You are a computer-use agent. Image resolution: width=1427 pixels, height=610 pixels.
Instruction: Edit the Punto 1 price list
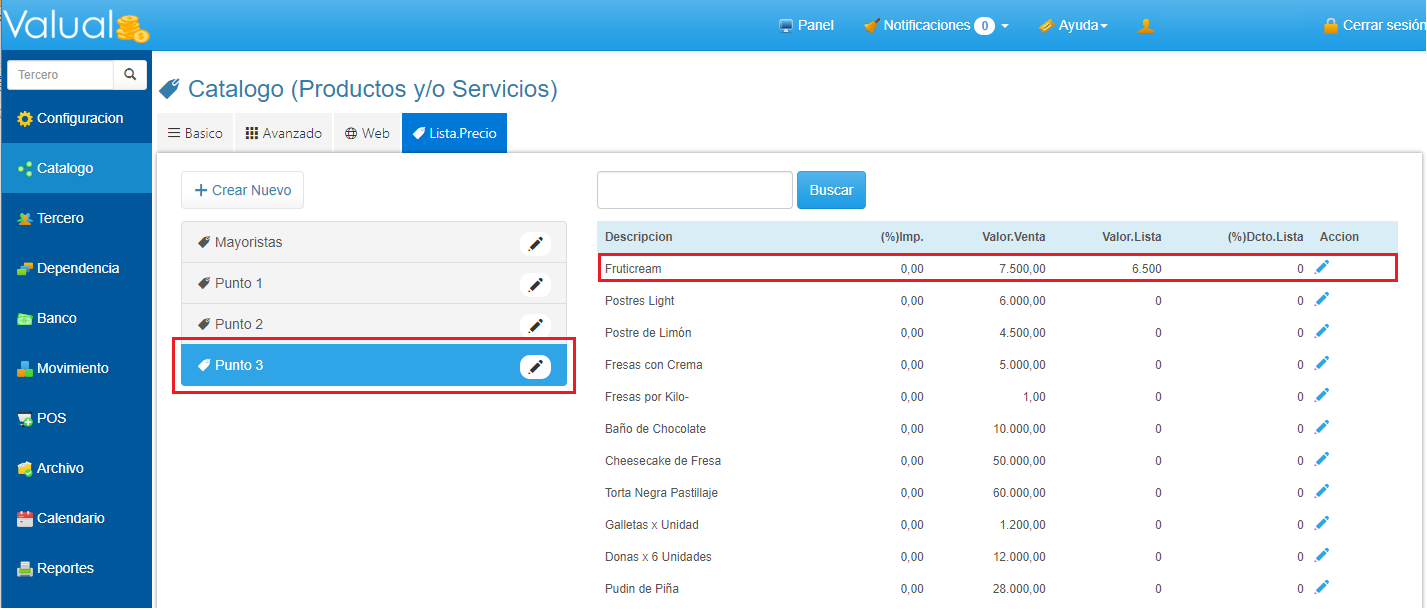pyautogui.click(x=535, y=285)
